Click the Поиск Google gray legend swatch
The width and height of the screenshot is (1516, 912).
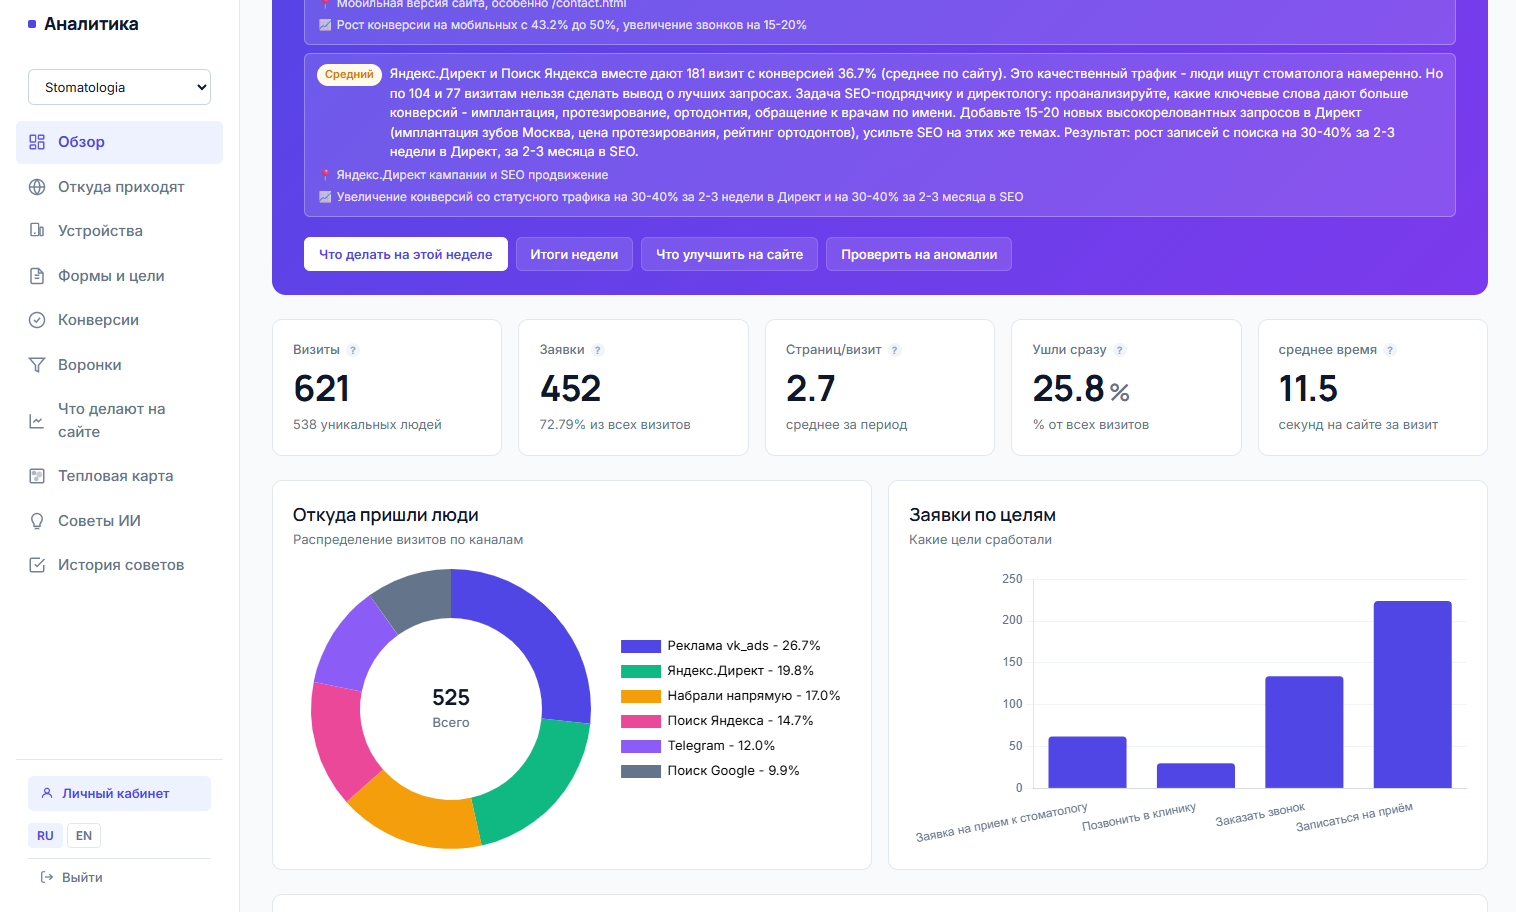(x=641, y=771)
